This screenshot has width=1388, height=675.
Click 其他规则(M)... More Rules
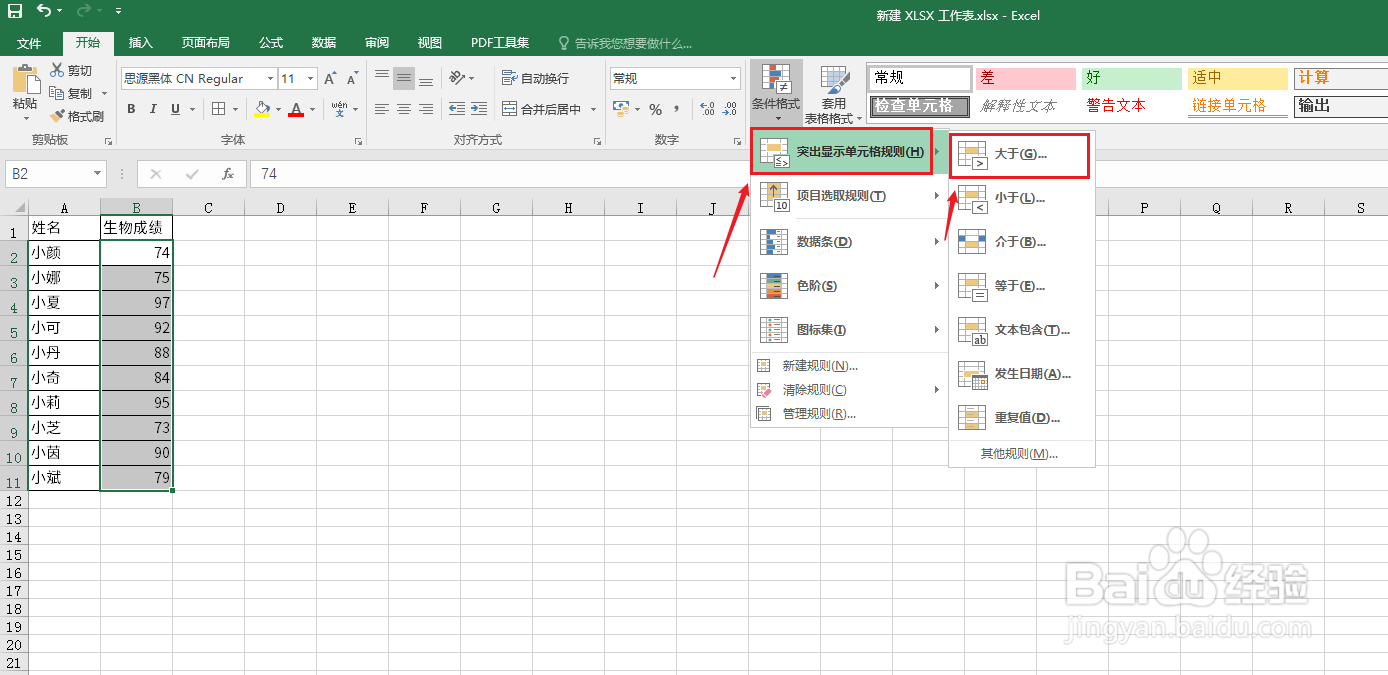coord(1020,454)
